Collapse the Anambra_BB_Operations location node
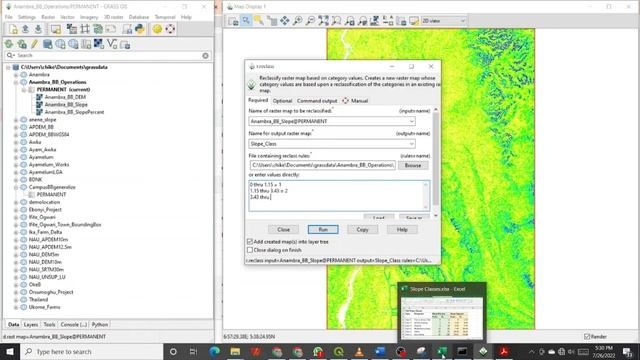640x360 pixels. pyautogui.click(x=16, y=82)
